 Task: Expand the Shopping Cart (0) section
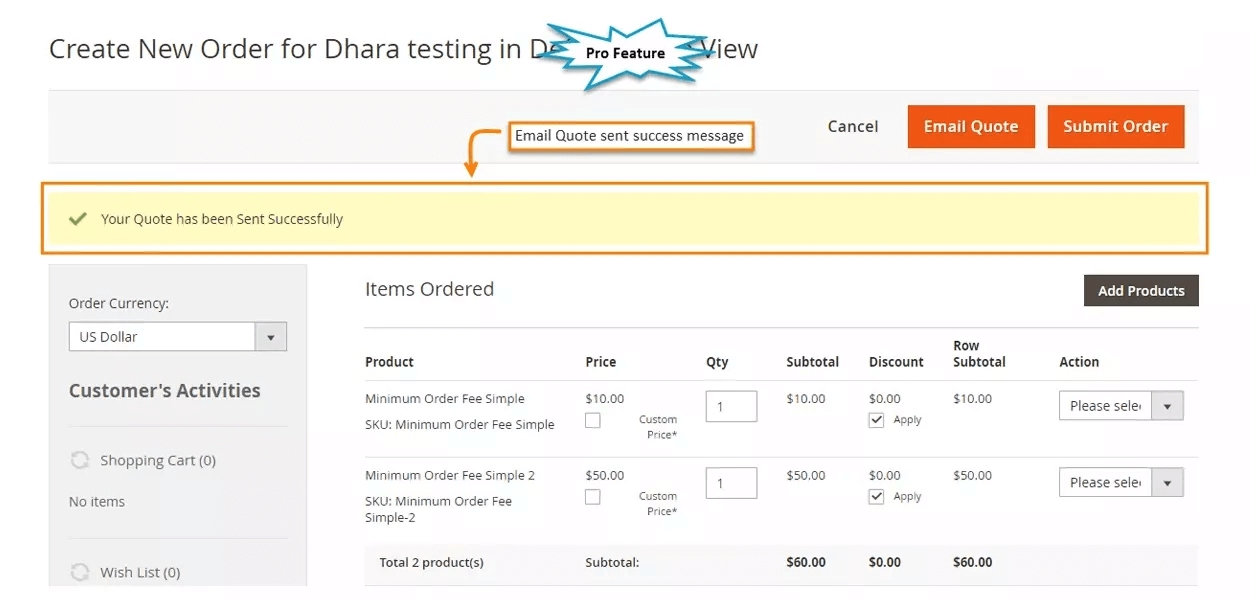click(157, 460)
